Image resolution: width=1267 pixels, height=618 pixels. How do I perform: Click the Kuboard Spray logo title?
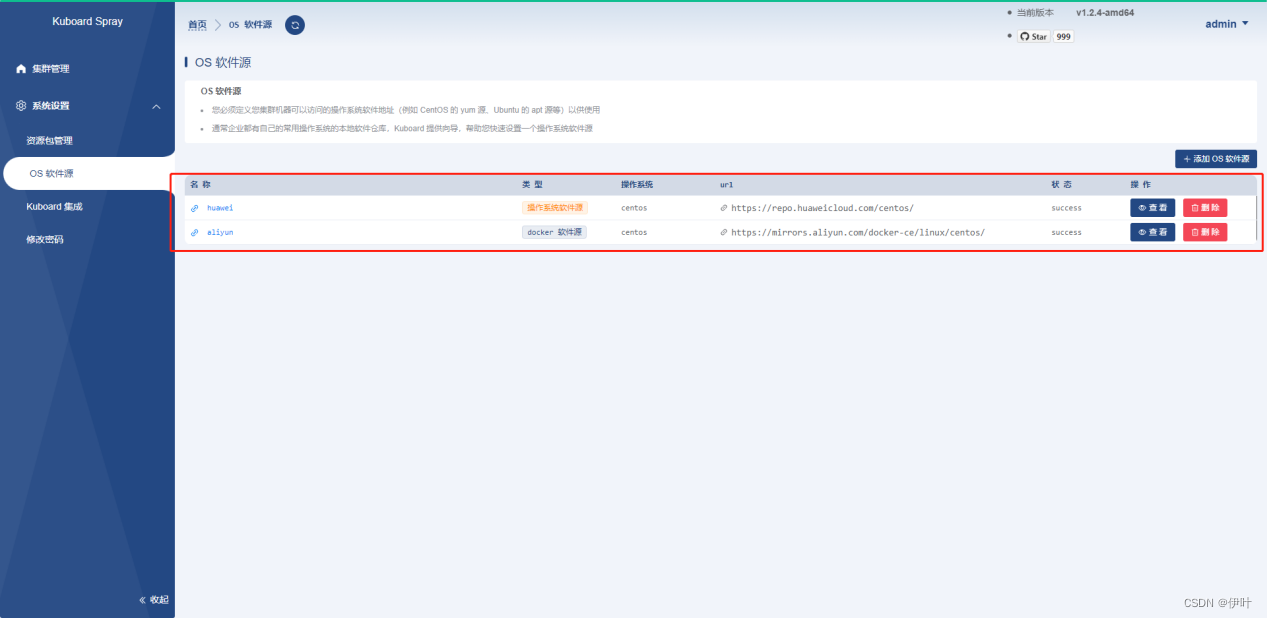[88, 21]
